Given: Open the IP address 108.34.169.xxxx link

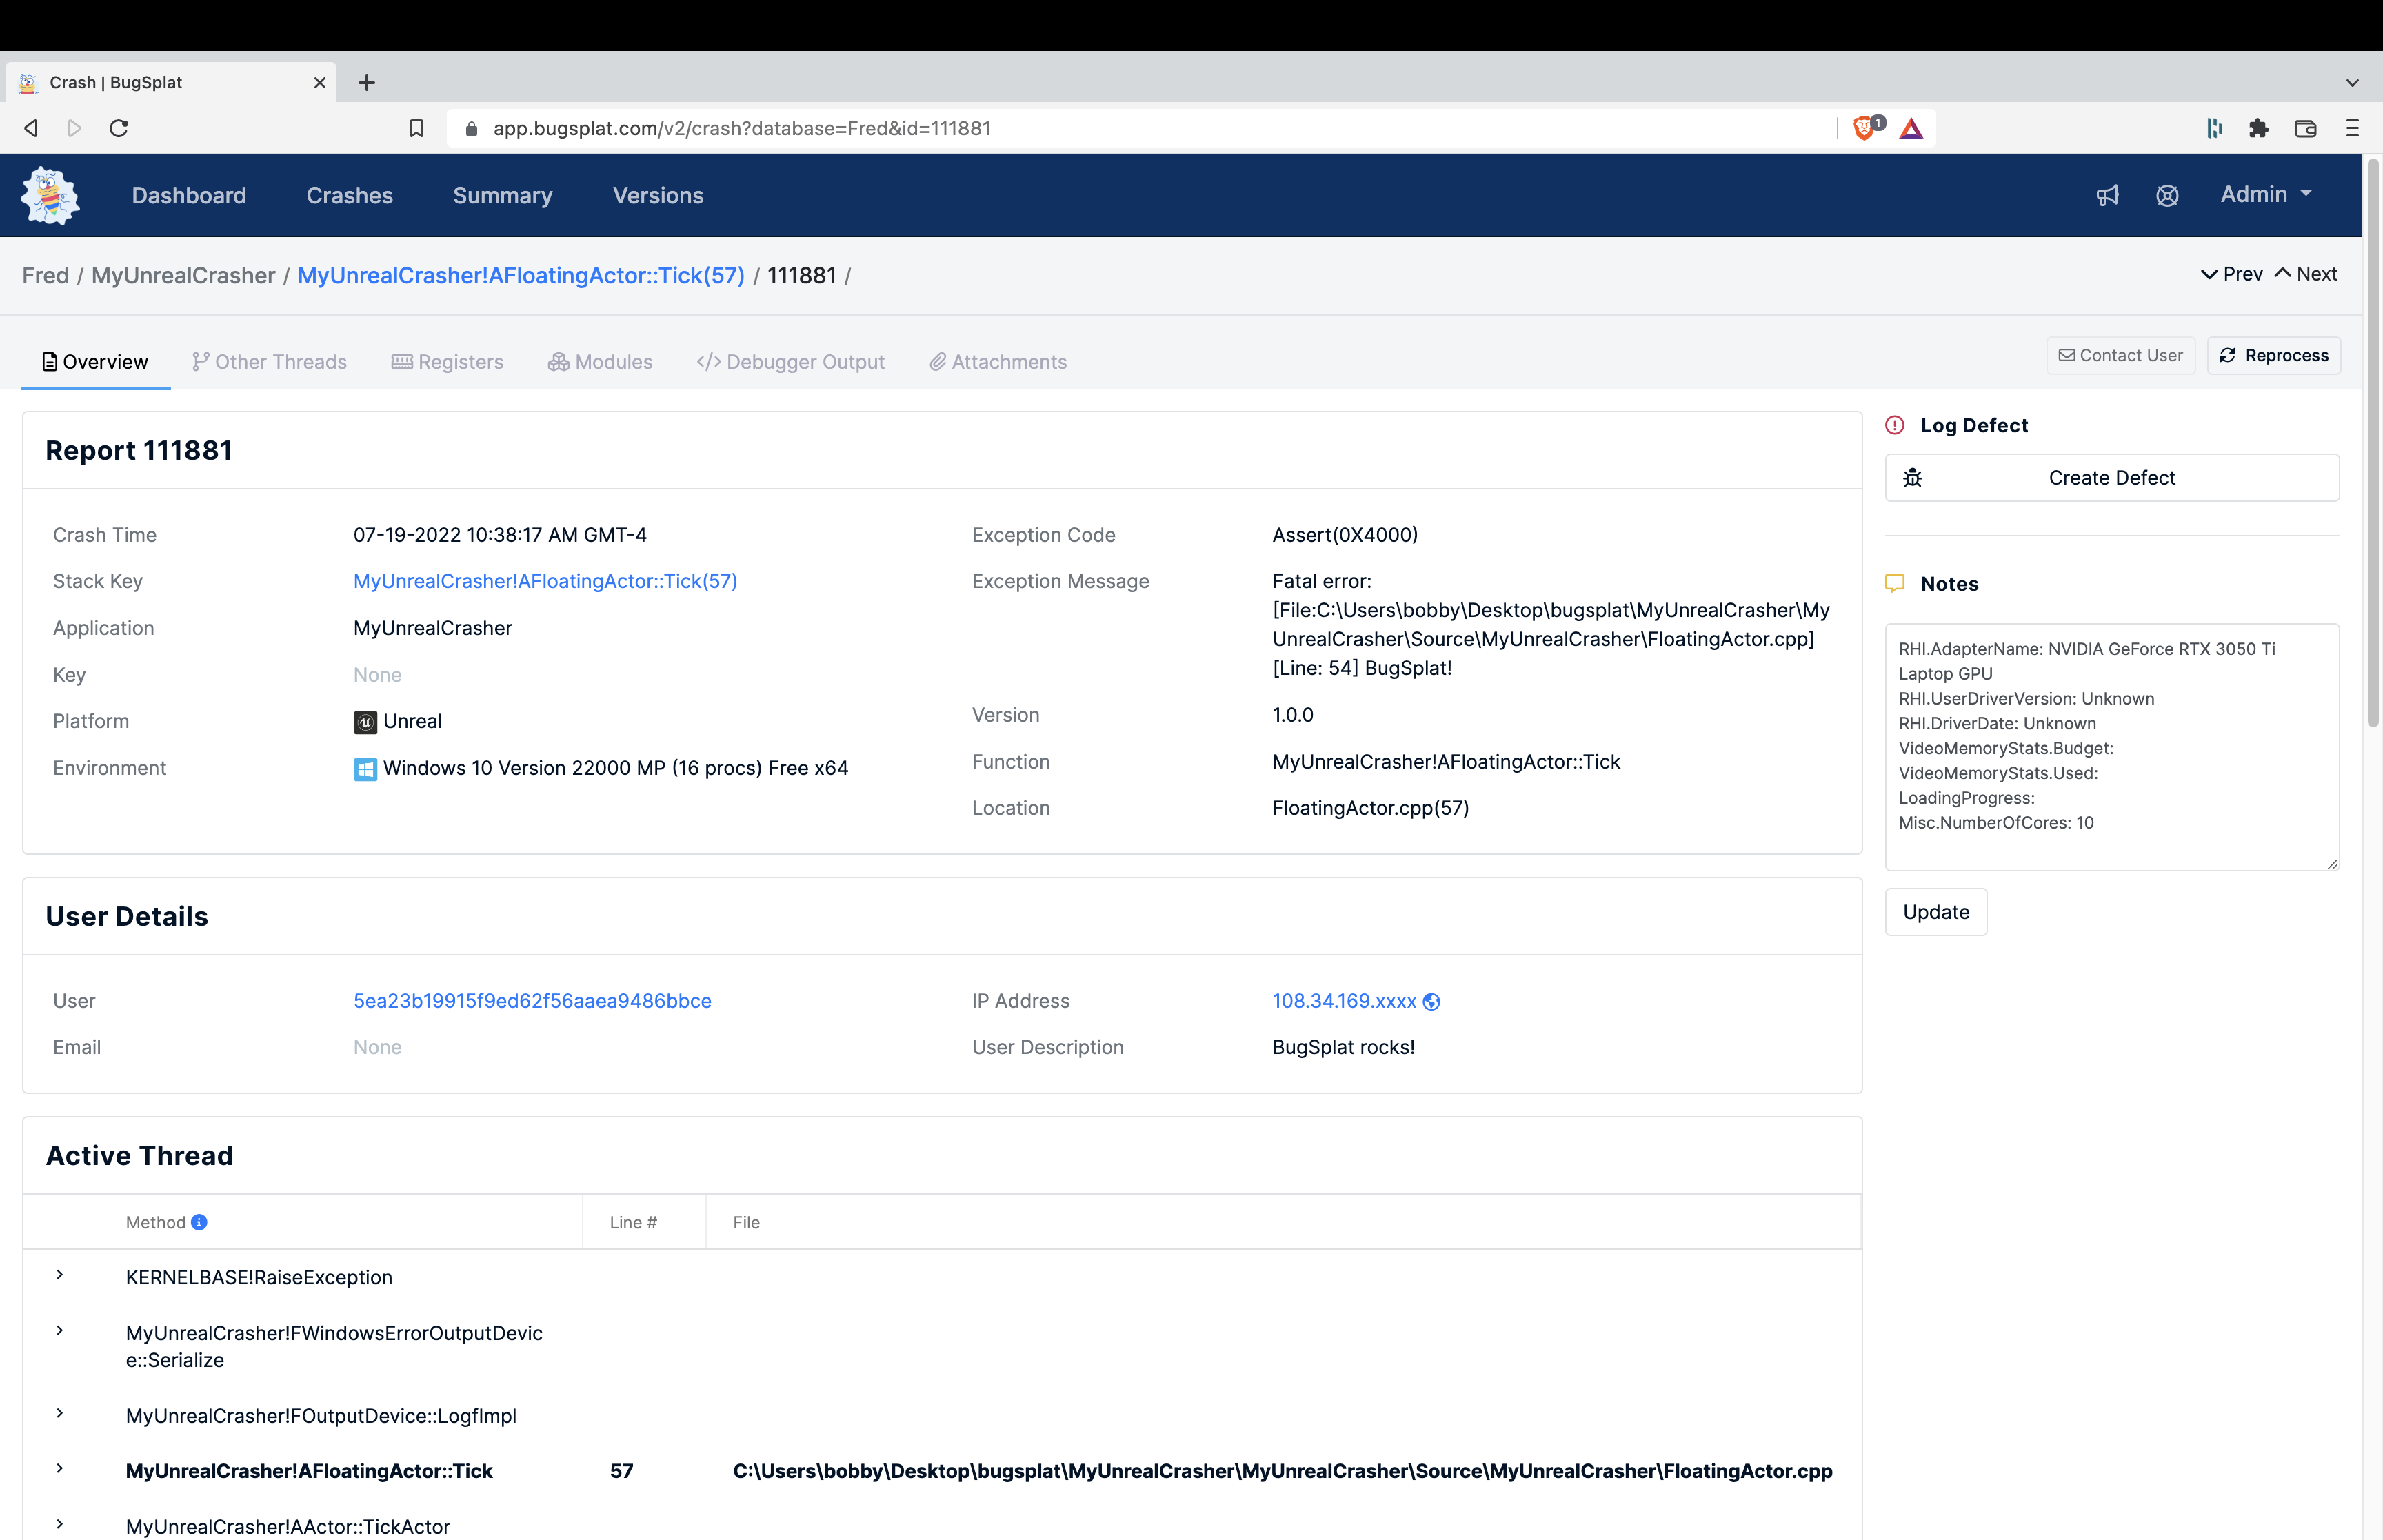Looking at the screenshot, I should coord(1344,1001).
